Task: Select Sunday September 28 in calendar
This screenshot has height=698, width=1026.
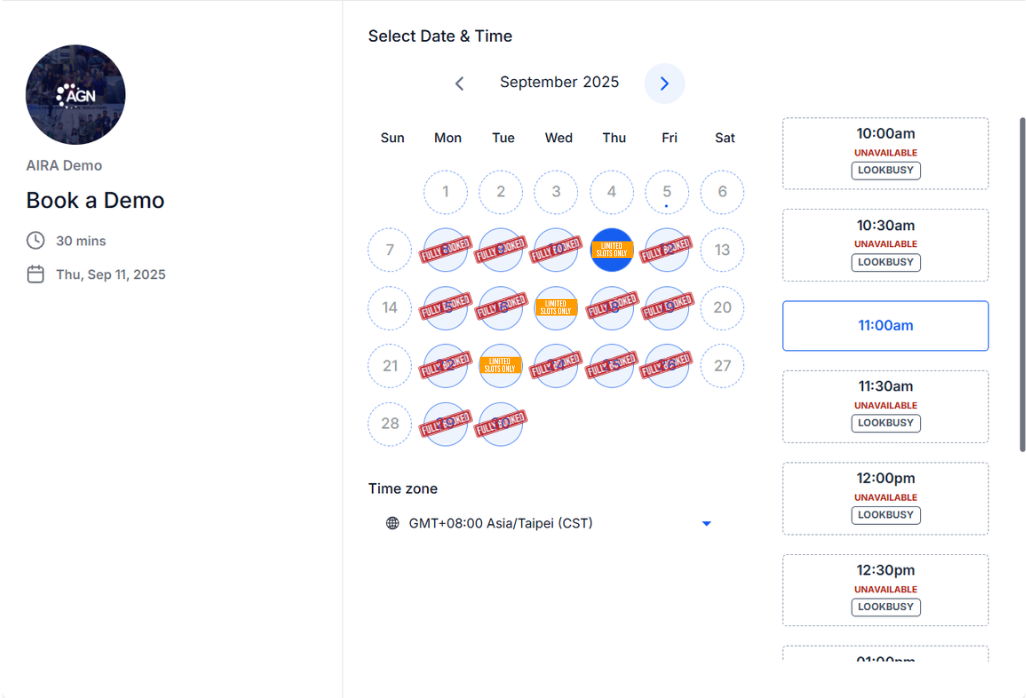Action: click(x=390, y=424)
